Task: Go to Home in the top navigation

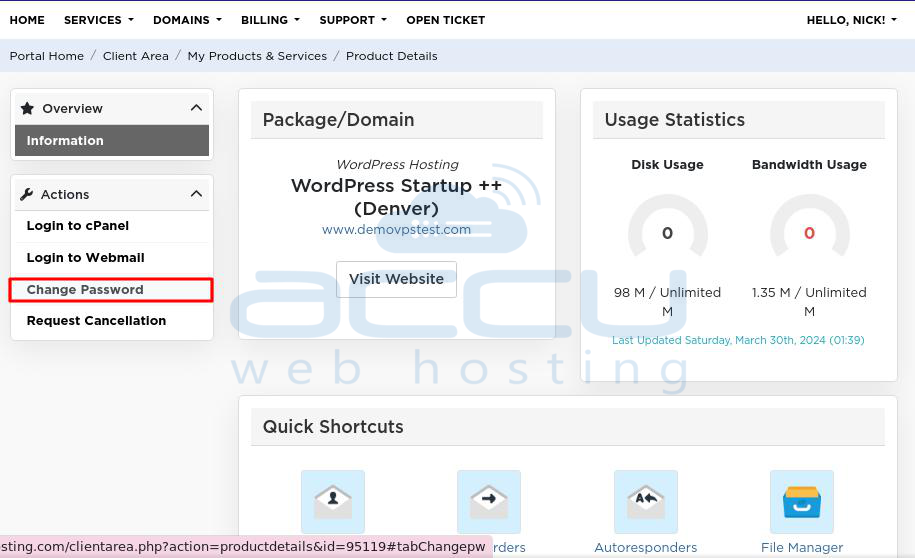Action: pyautogui.click(x=27, y=20)
